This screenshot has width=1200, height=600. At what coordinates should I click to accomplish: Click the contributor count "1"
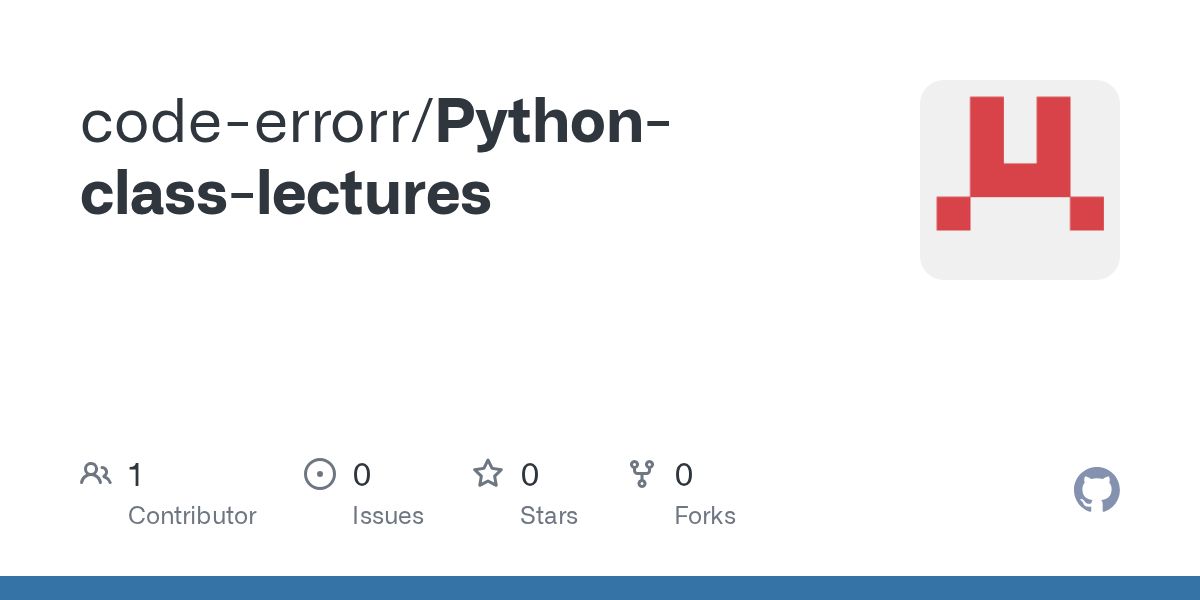(135, 475)
